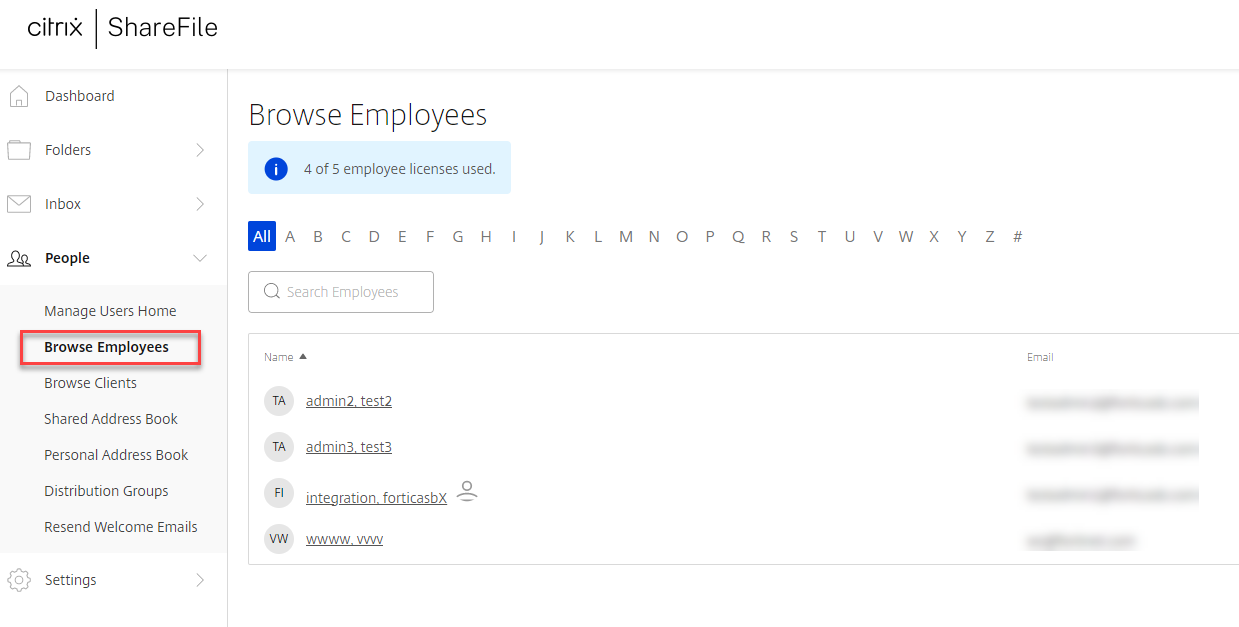This screenshot has height=627, width=1239.
Task: Click the Search Employees input field
Action: tap(341, 292)
